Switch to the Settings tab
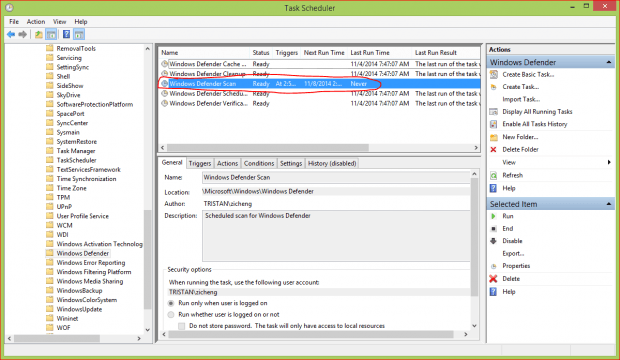The width and height of the screenshot is (620, 360). point(291,163)
